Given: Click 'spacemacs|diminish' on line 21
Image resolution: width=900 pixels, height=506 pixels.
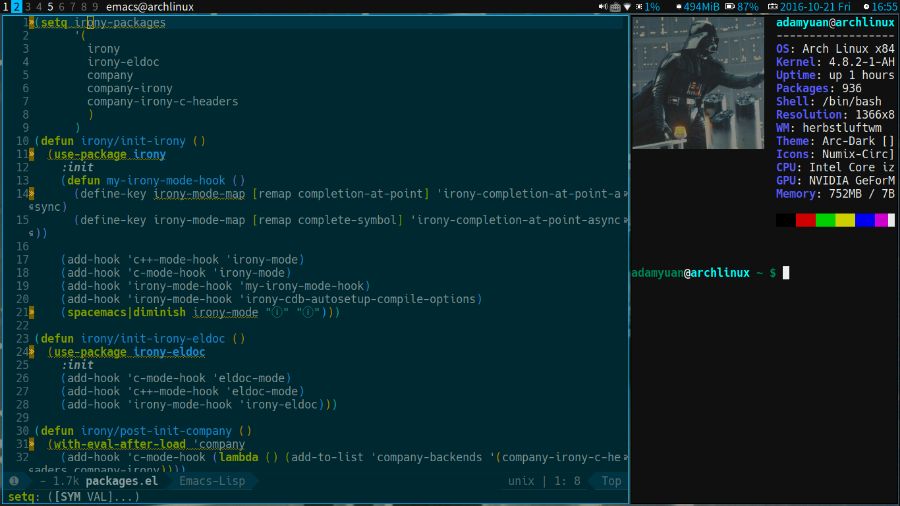Looking at the screenshot, I should pos(126,313).
